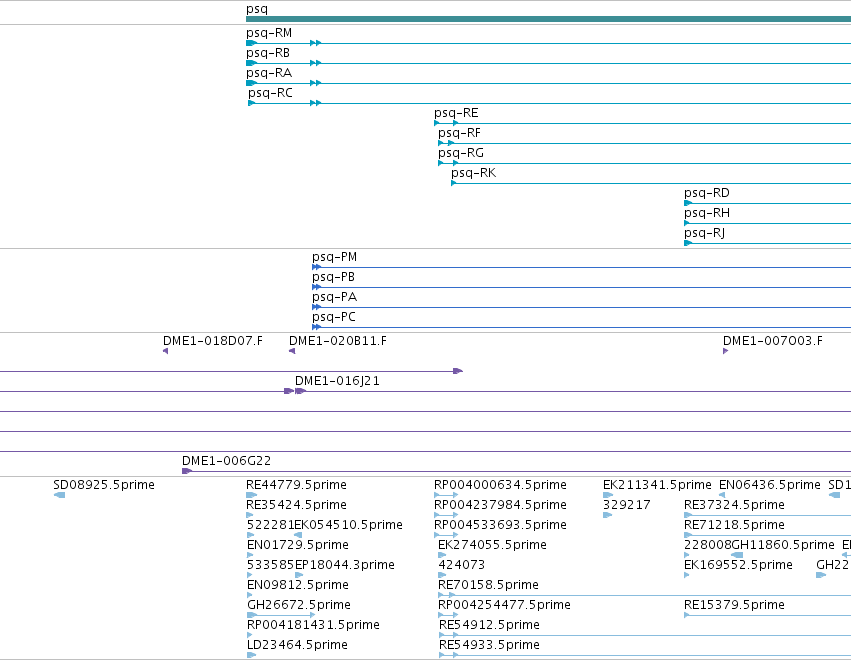Select transcript psq-RH label
851x660 pixels.
707,213
